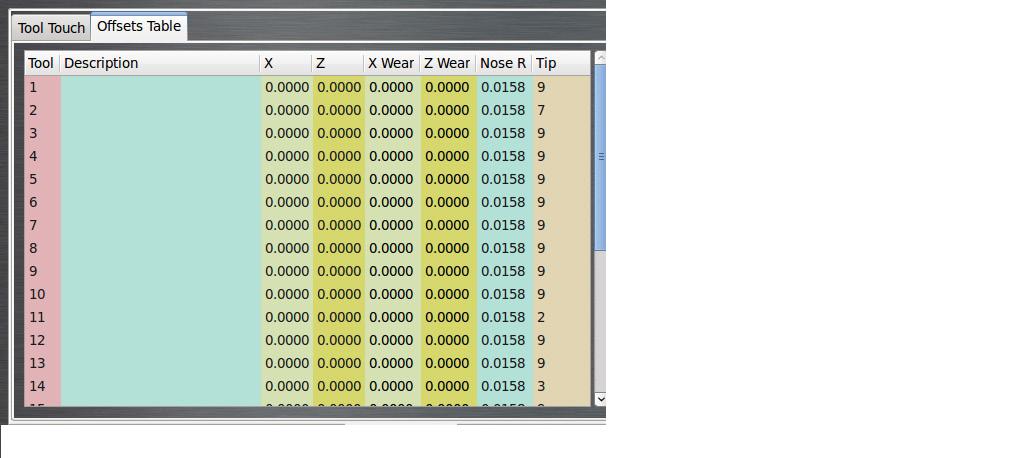
Task: Click the Tip value of tool 12
Action: (x=561, y=340)
